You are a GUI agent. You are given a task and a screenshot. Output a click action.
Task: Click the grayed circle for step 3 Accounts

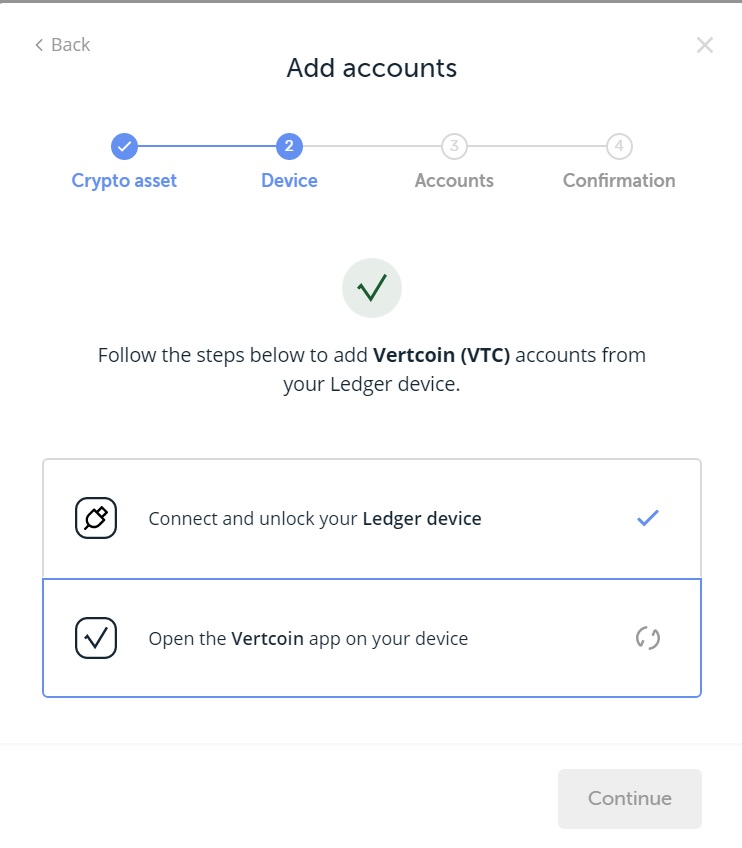454,146
